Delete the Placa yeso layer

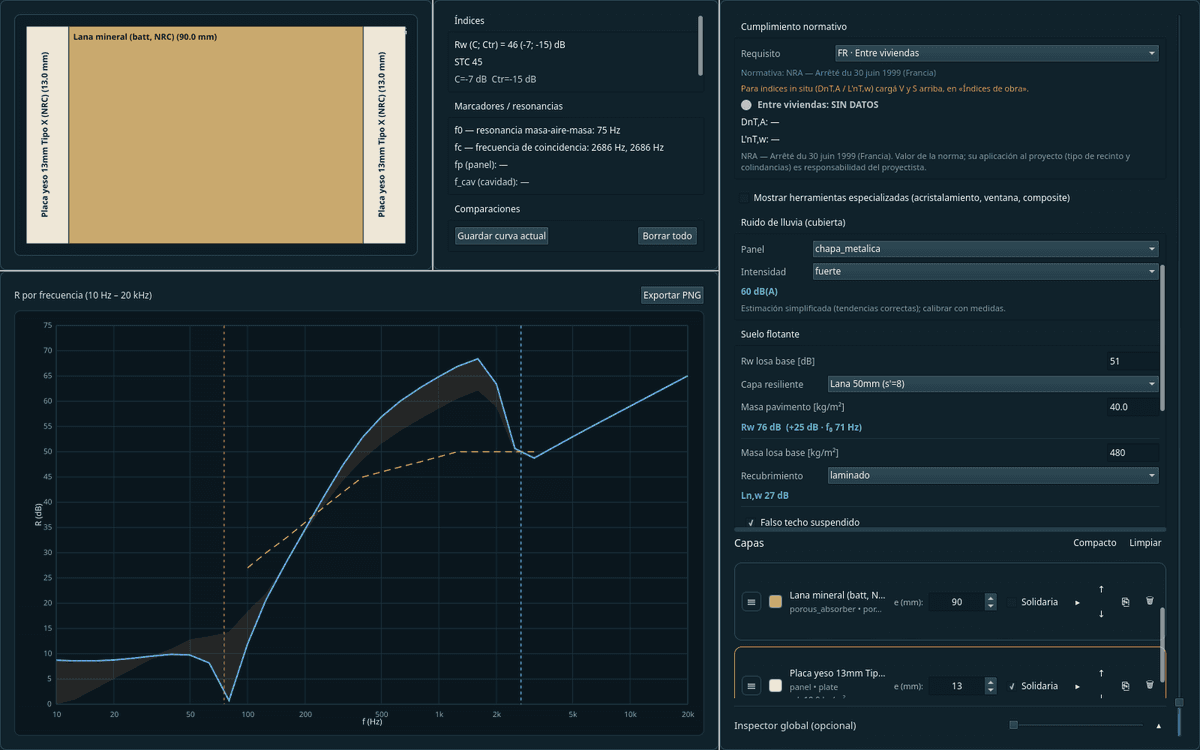(1149, 686)
